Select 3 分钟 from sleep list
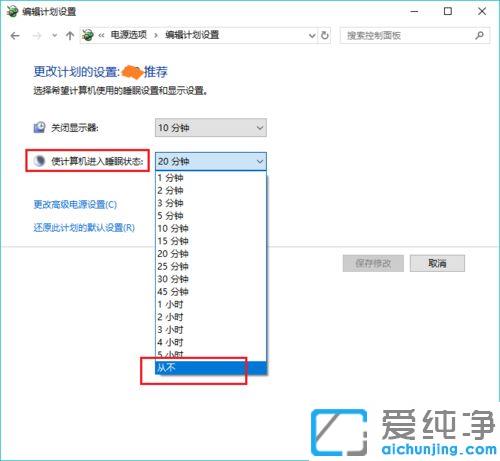 point(211,203)
